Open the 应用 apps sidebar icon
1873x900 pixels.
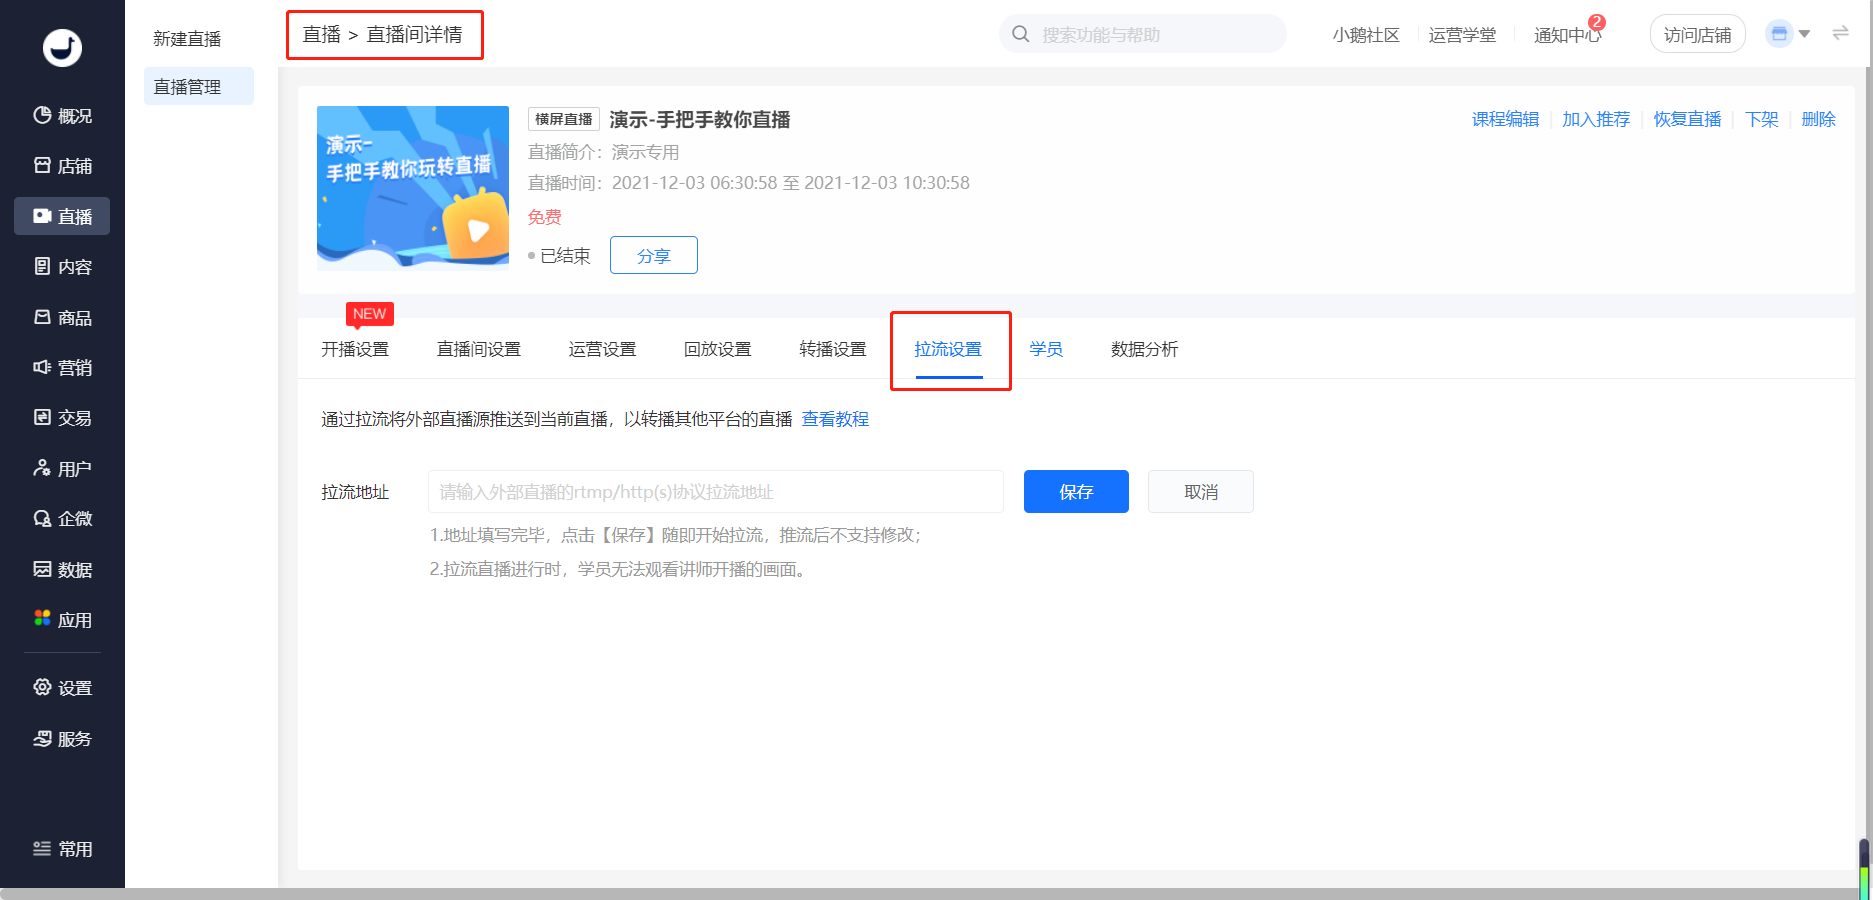(x=42, y=619)
